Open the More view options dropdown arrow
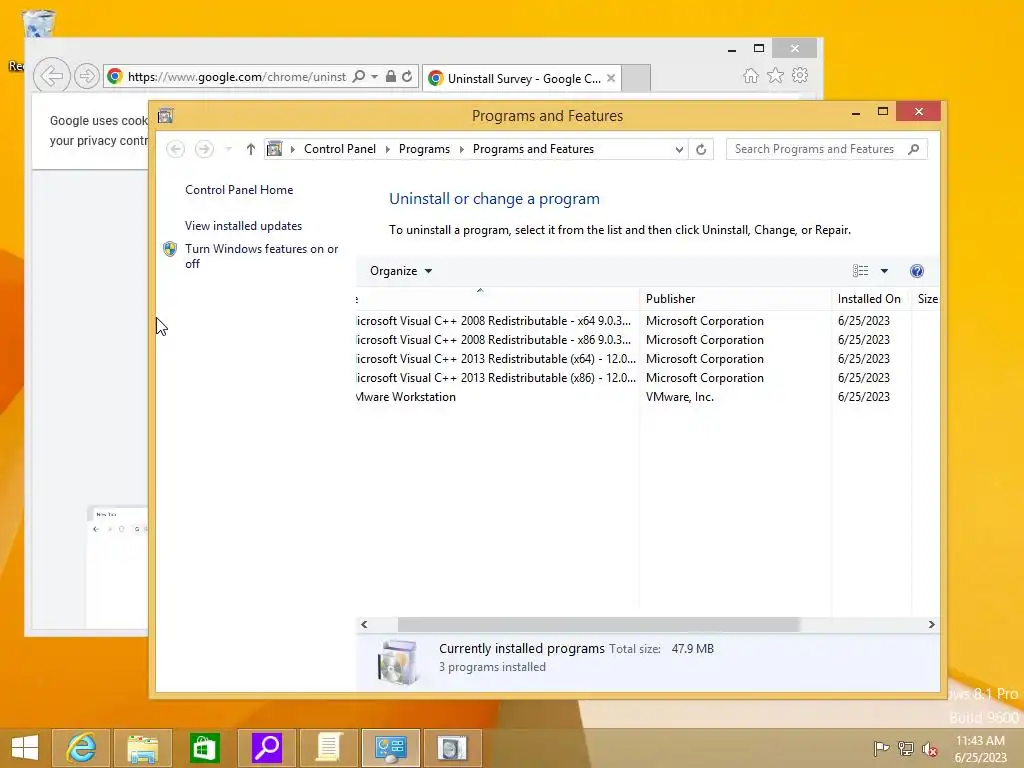Viewport: 1024px width, 768px height. pos(884,271)
